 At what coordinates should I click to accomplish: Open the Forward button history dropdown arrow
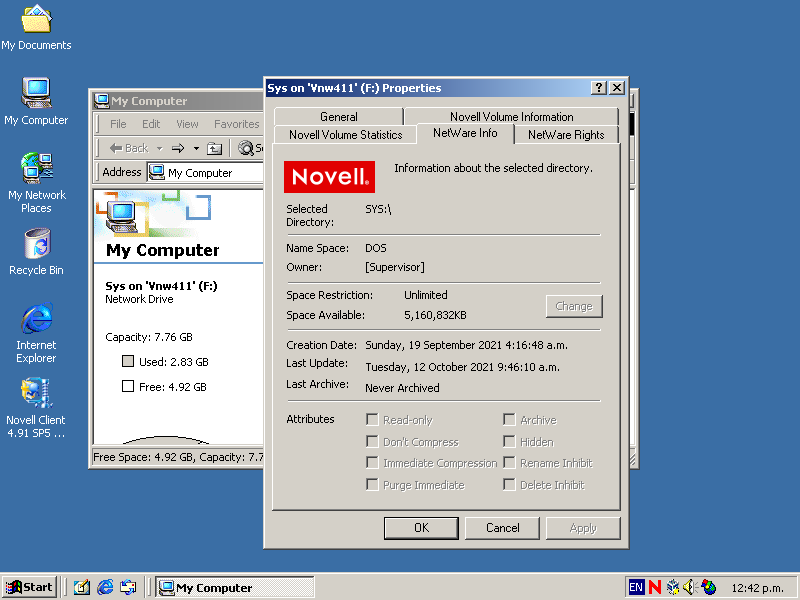(x=196, y=148)
